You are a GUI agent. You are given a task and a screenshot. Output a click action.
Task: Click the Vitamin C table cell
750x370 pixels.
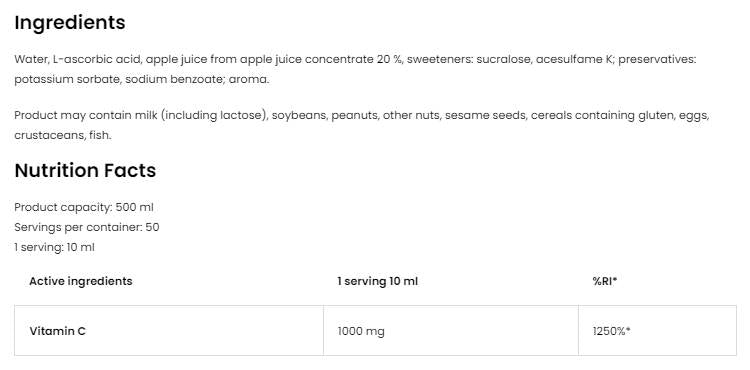[x=169, y=331]
